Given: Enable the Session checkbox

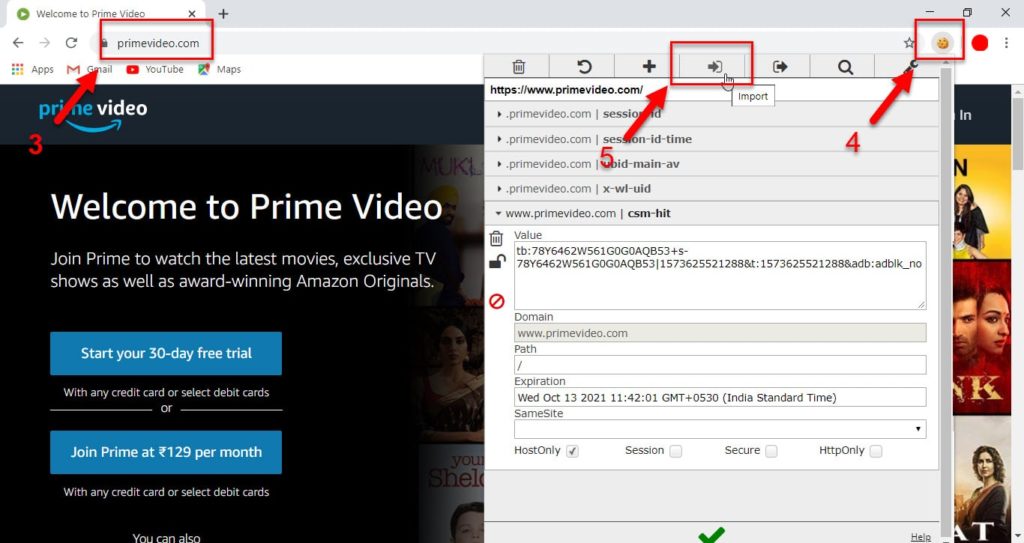Looking at the screenshot, I should 676,451.
